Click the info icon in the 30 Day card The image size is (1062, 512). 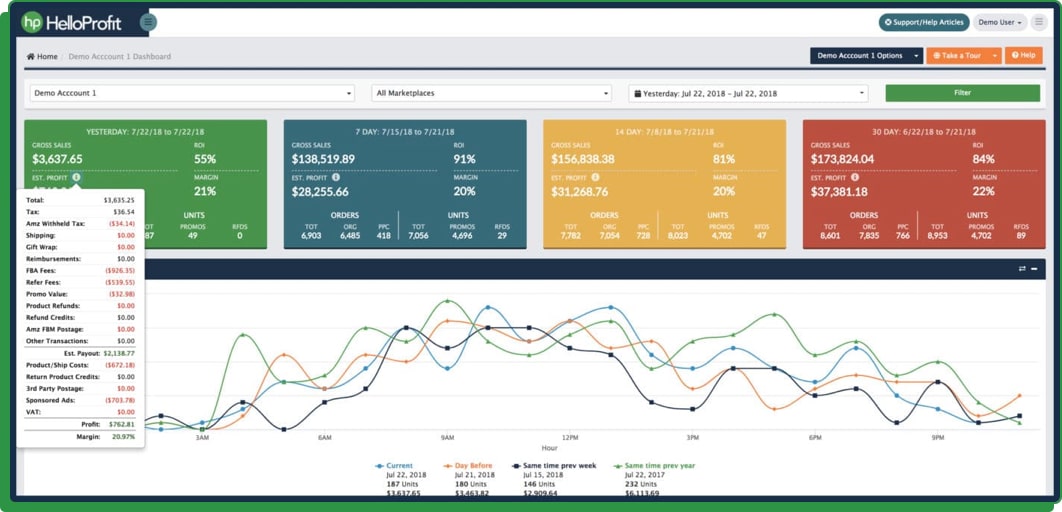855,177
